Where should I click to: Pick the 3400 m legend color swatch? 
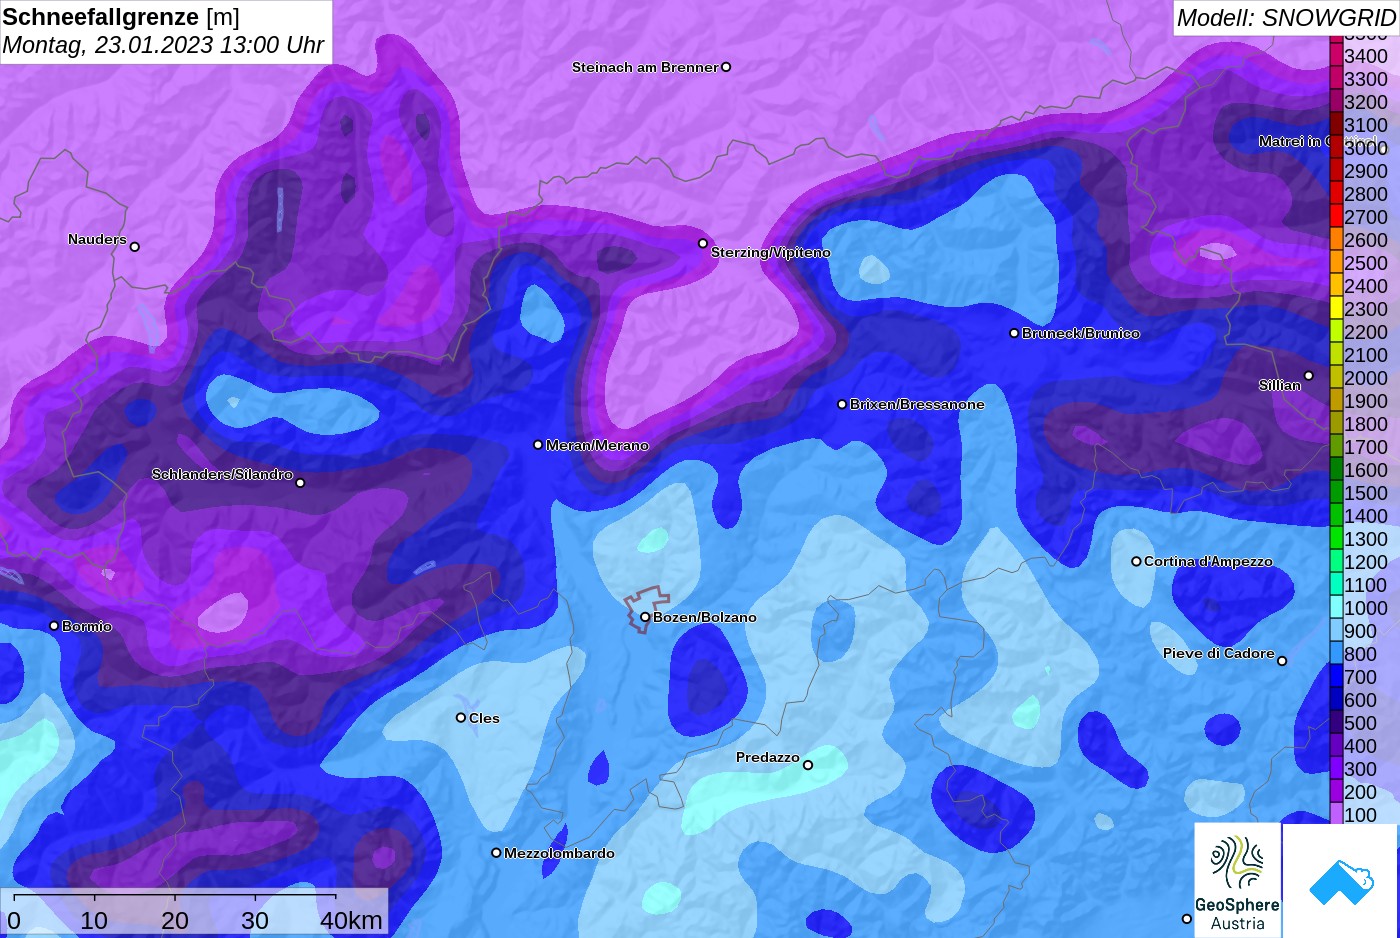[x=1336, y=56]
